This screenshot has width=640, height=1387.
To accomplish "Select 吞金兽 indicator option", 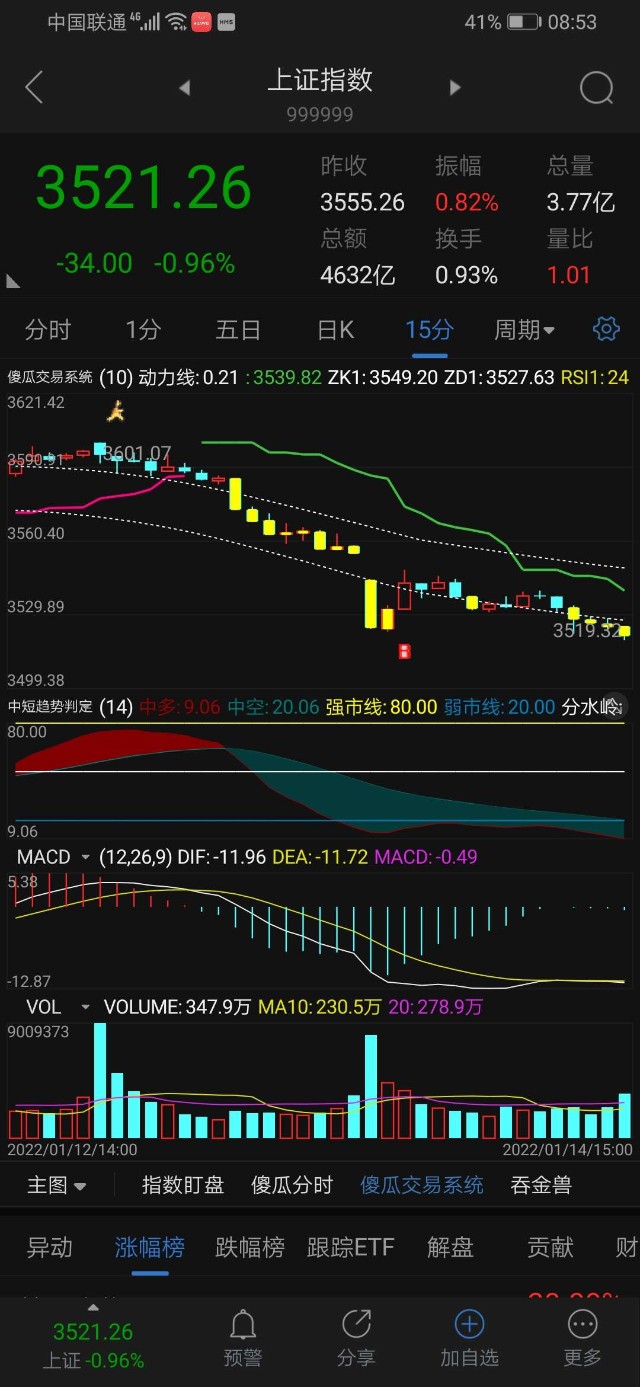I will click(x=541, y=1185).
